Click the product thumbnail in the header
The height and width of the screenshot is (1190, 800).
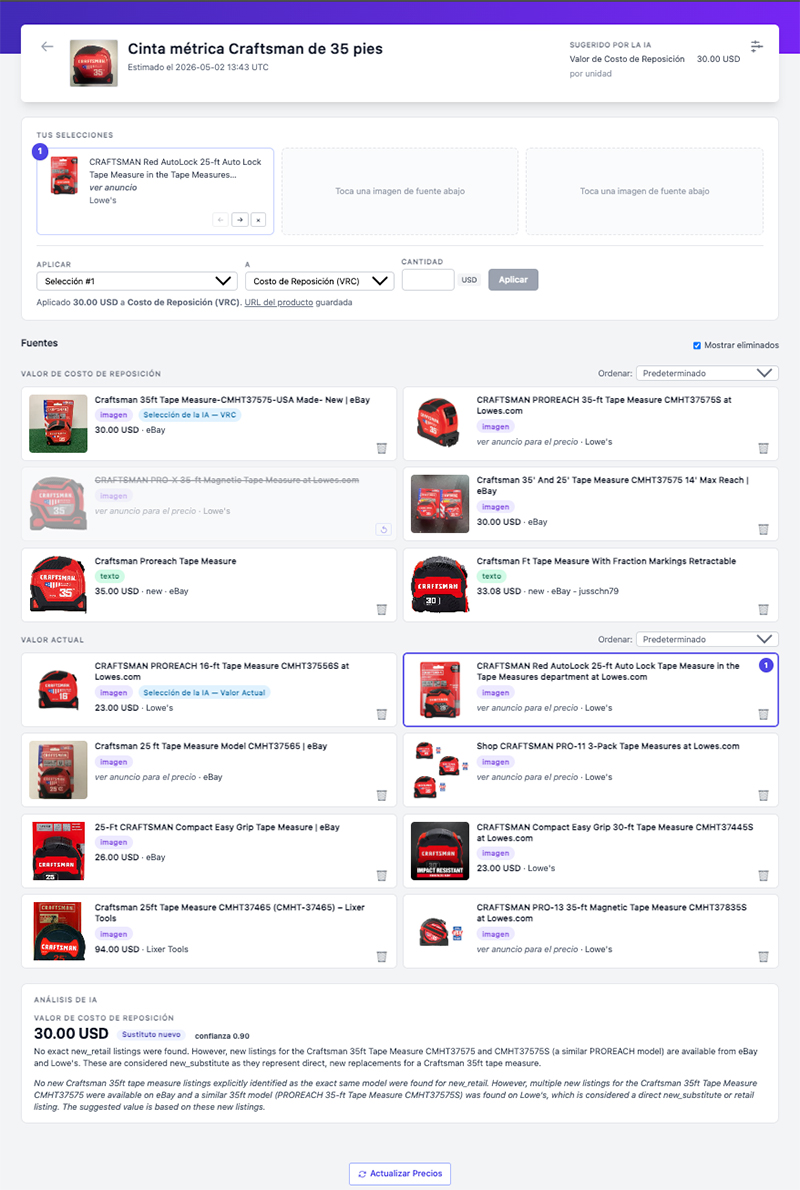coord(93,63)
